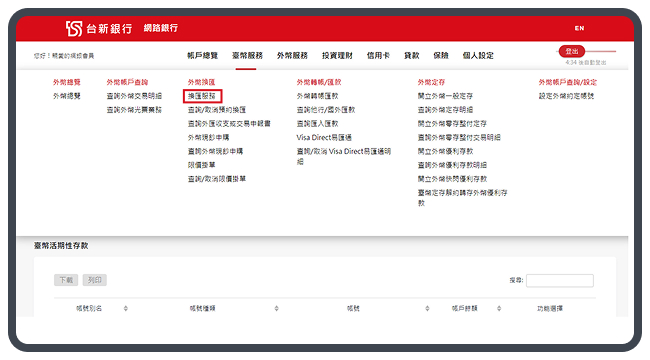
Task: Open the 外幣服務 menu
Action: tap(292, 56)
